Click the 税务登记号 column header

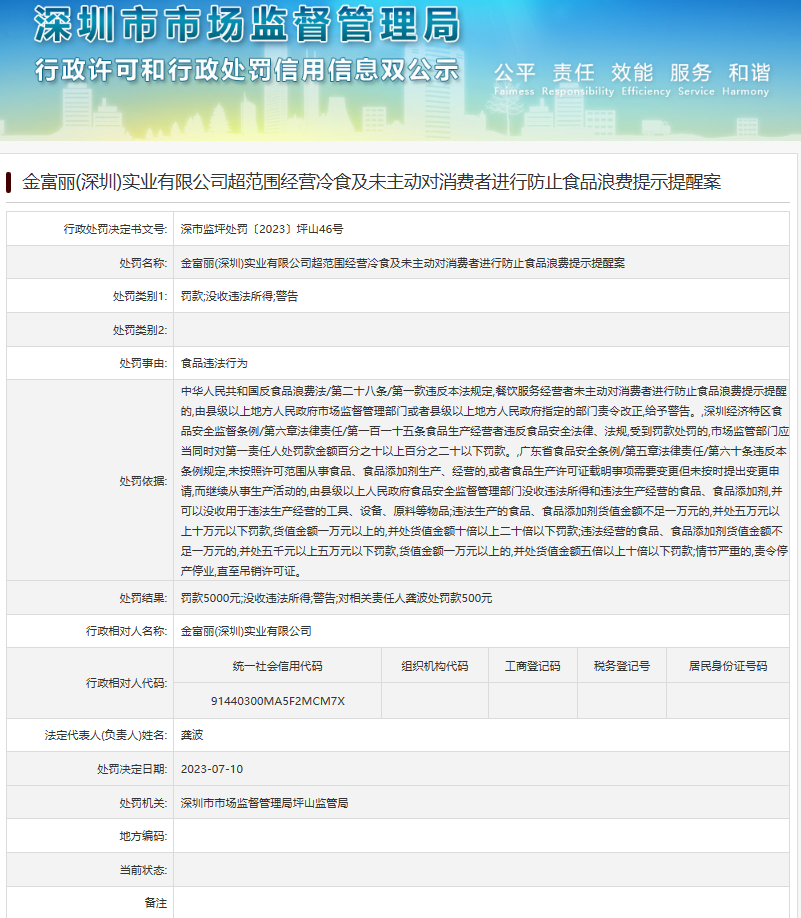coord(622,666)
